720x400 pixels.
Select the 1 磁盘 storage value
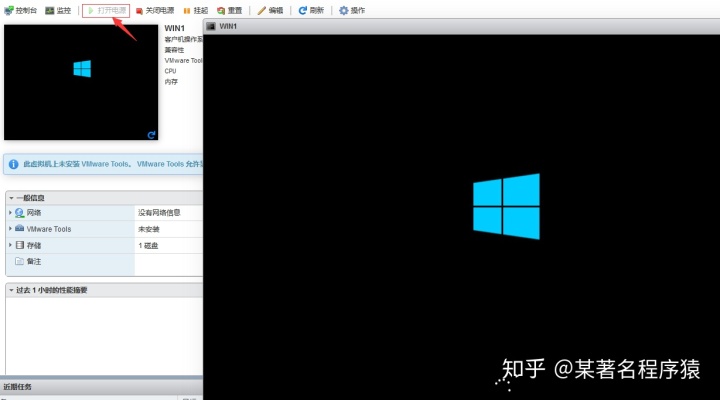pos(148,245)
